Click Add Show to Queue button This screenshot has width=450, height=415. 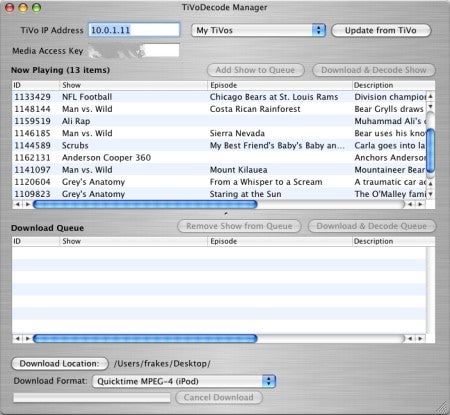pyautogui.click(x=256, y=70)
